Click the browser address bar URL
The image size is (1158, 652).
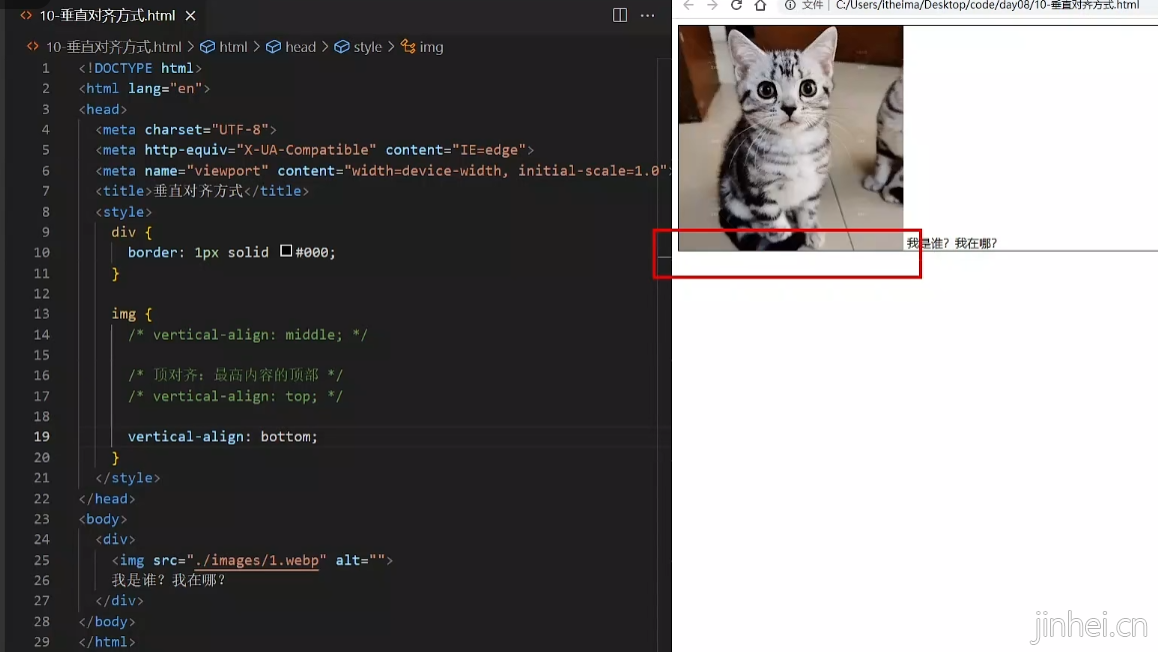(987, 5)
